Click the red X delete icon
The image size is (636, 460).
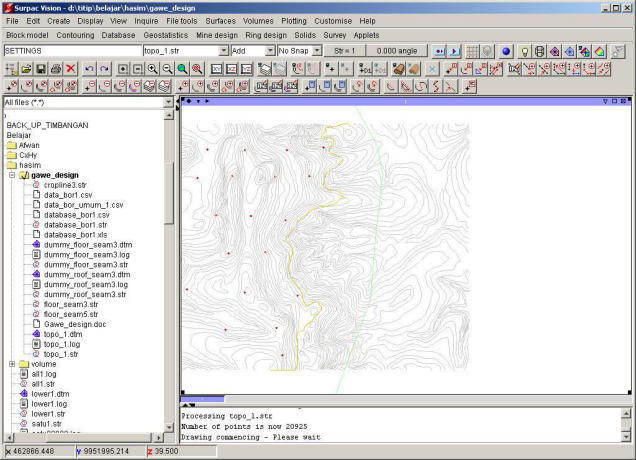pyautogui.click(x=70, y=68)
